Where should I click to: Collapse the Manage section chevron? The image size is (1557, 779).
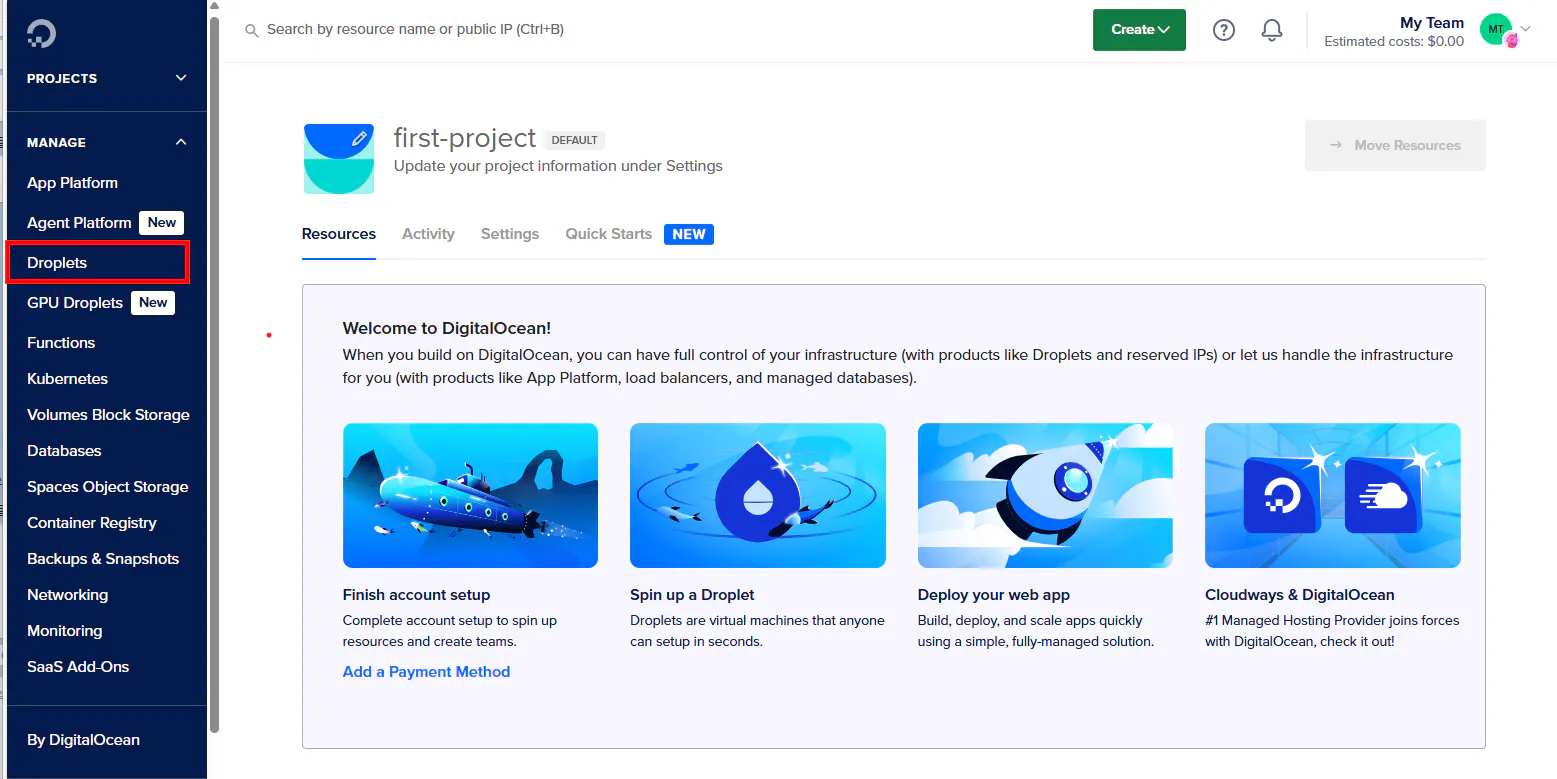pos(180,142)
